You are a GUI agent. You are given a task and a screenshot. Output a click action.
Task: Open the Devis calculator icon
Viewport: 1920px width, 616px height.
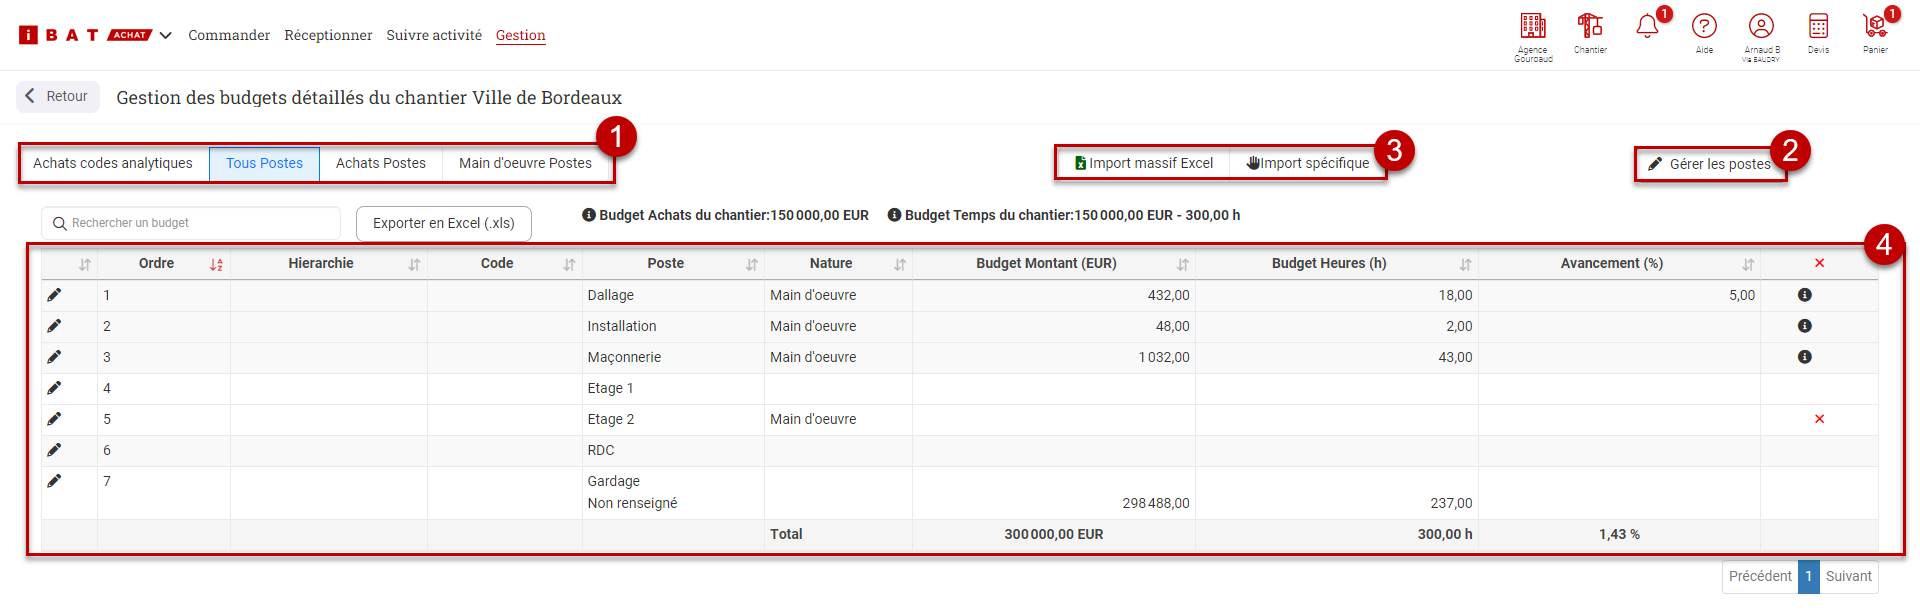(x=1818, y=28)
